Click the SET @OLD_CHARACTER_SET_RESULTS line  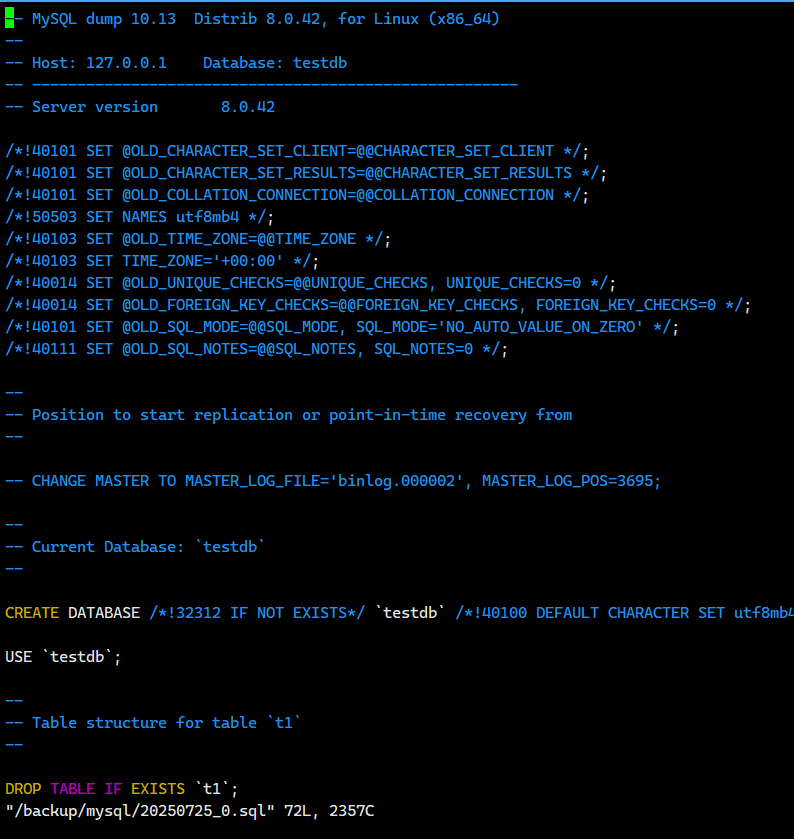point(306,173)
